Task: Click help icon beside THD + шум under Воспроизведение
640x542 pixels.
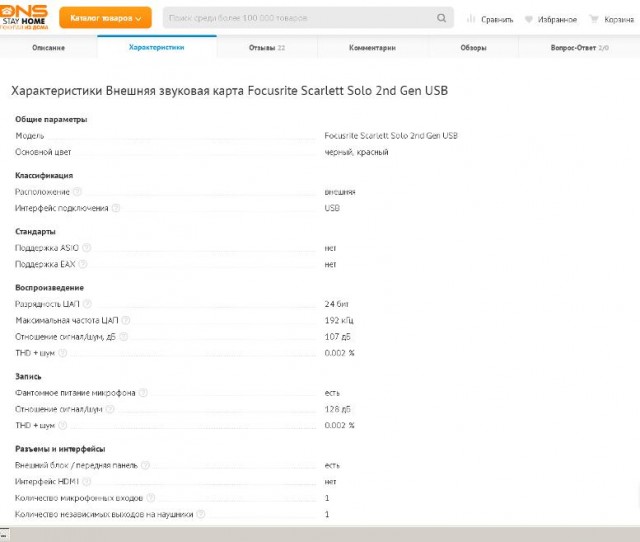Action: [62, 353]
